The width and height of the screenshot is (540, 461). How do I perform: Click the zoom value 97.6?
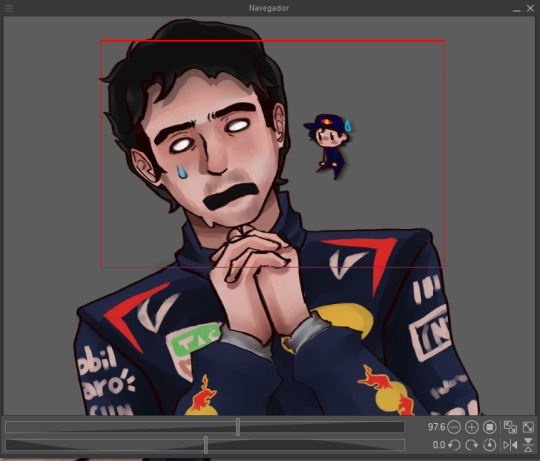coord(436,427)
